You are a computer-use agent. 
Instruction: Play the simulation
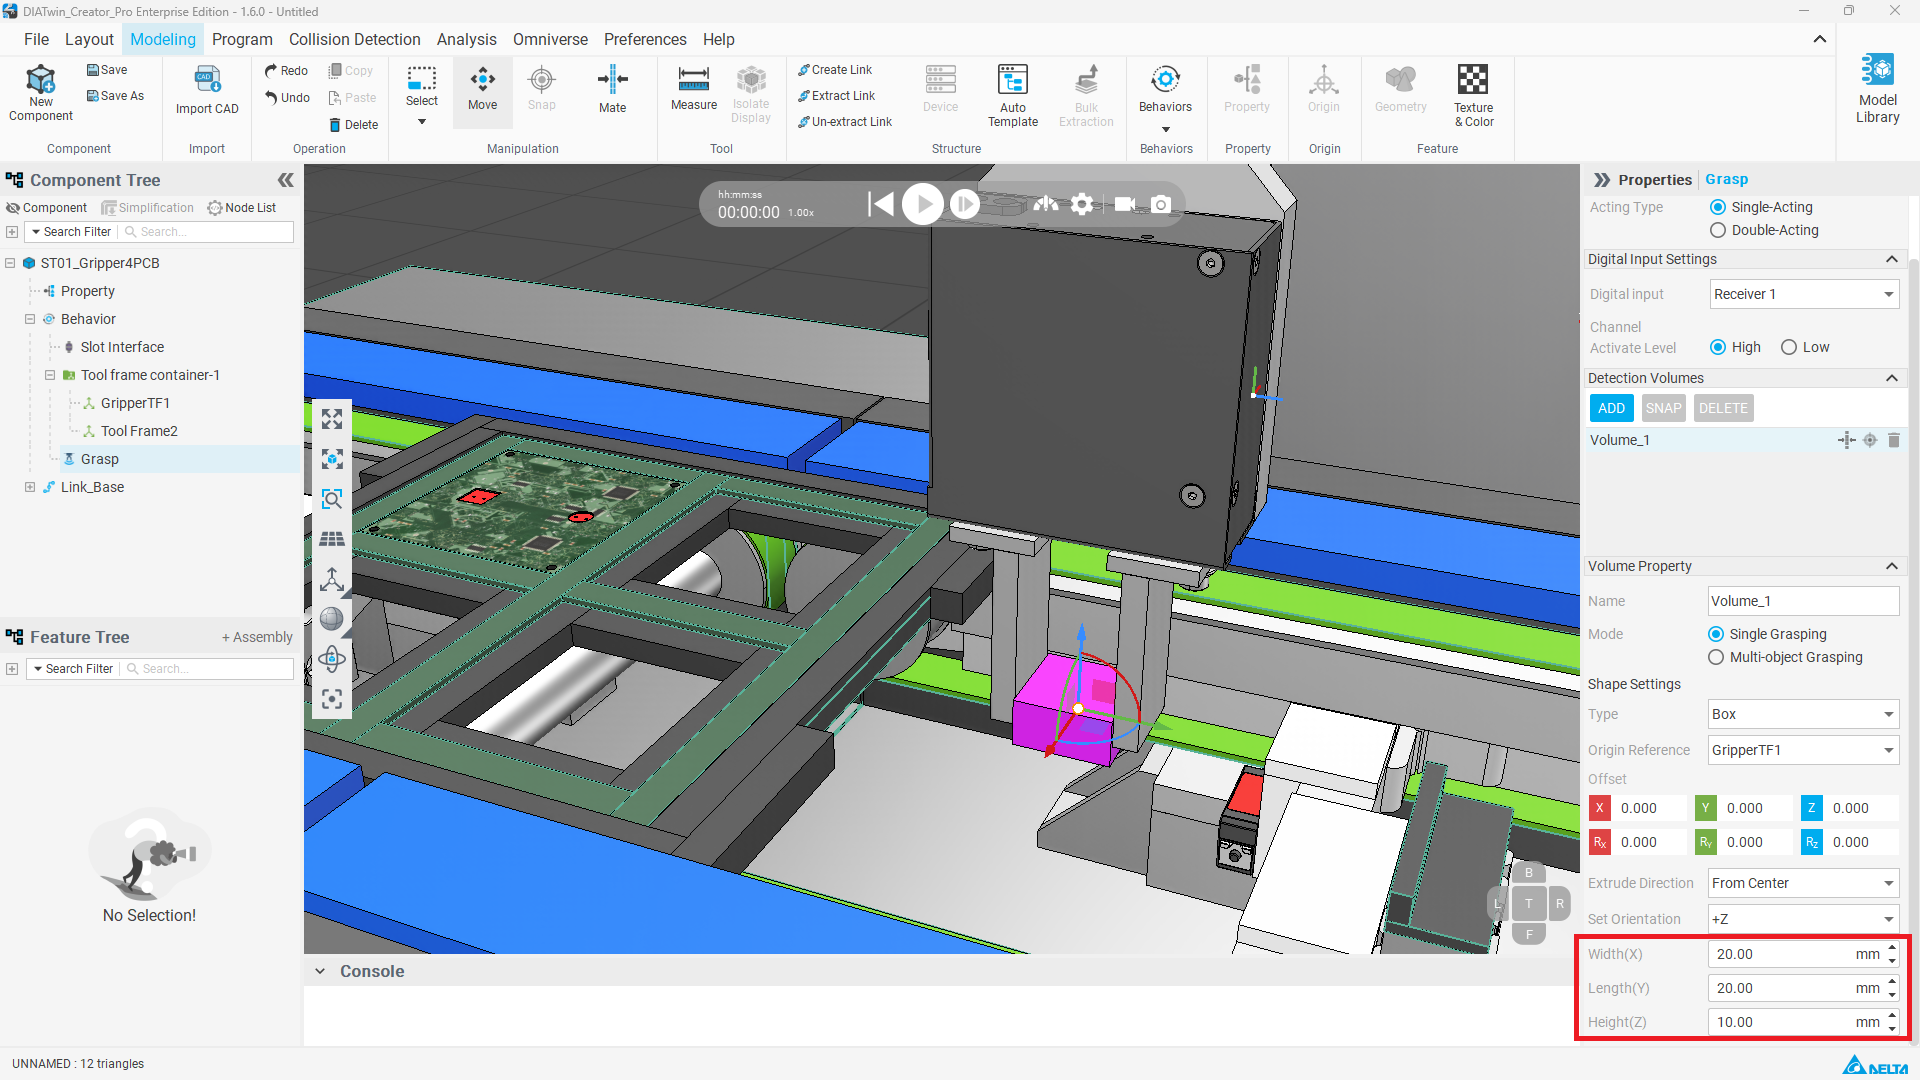pos(923,204)
